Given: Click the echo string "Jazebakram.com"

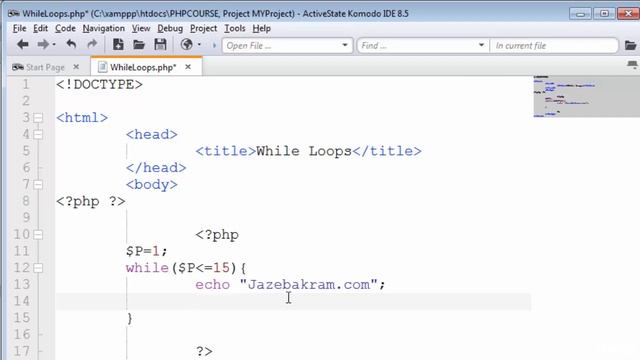Looking at the screenshot, I should [309, 284].
